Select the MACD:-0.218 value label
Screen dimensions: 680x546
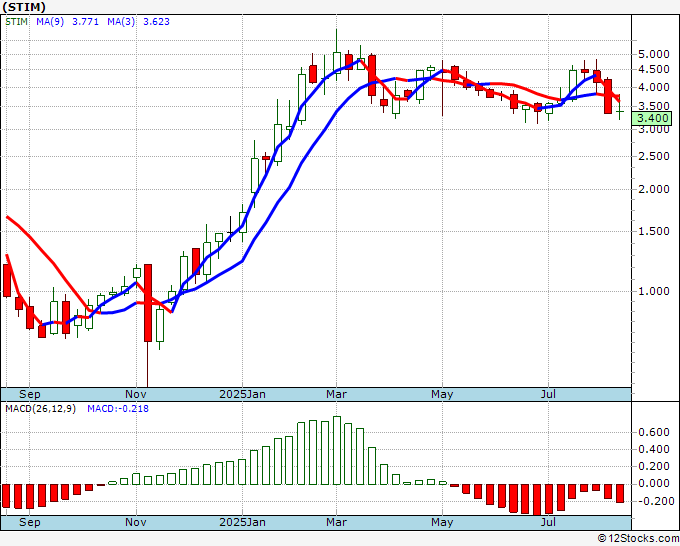(x=118, y=409)
